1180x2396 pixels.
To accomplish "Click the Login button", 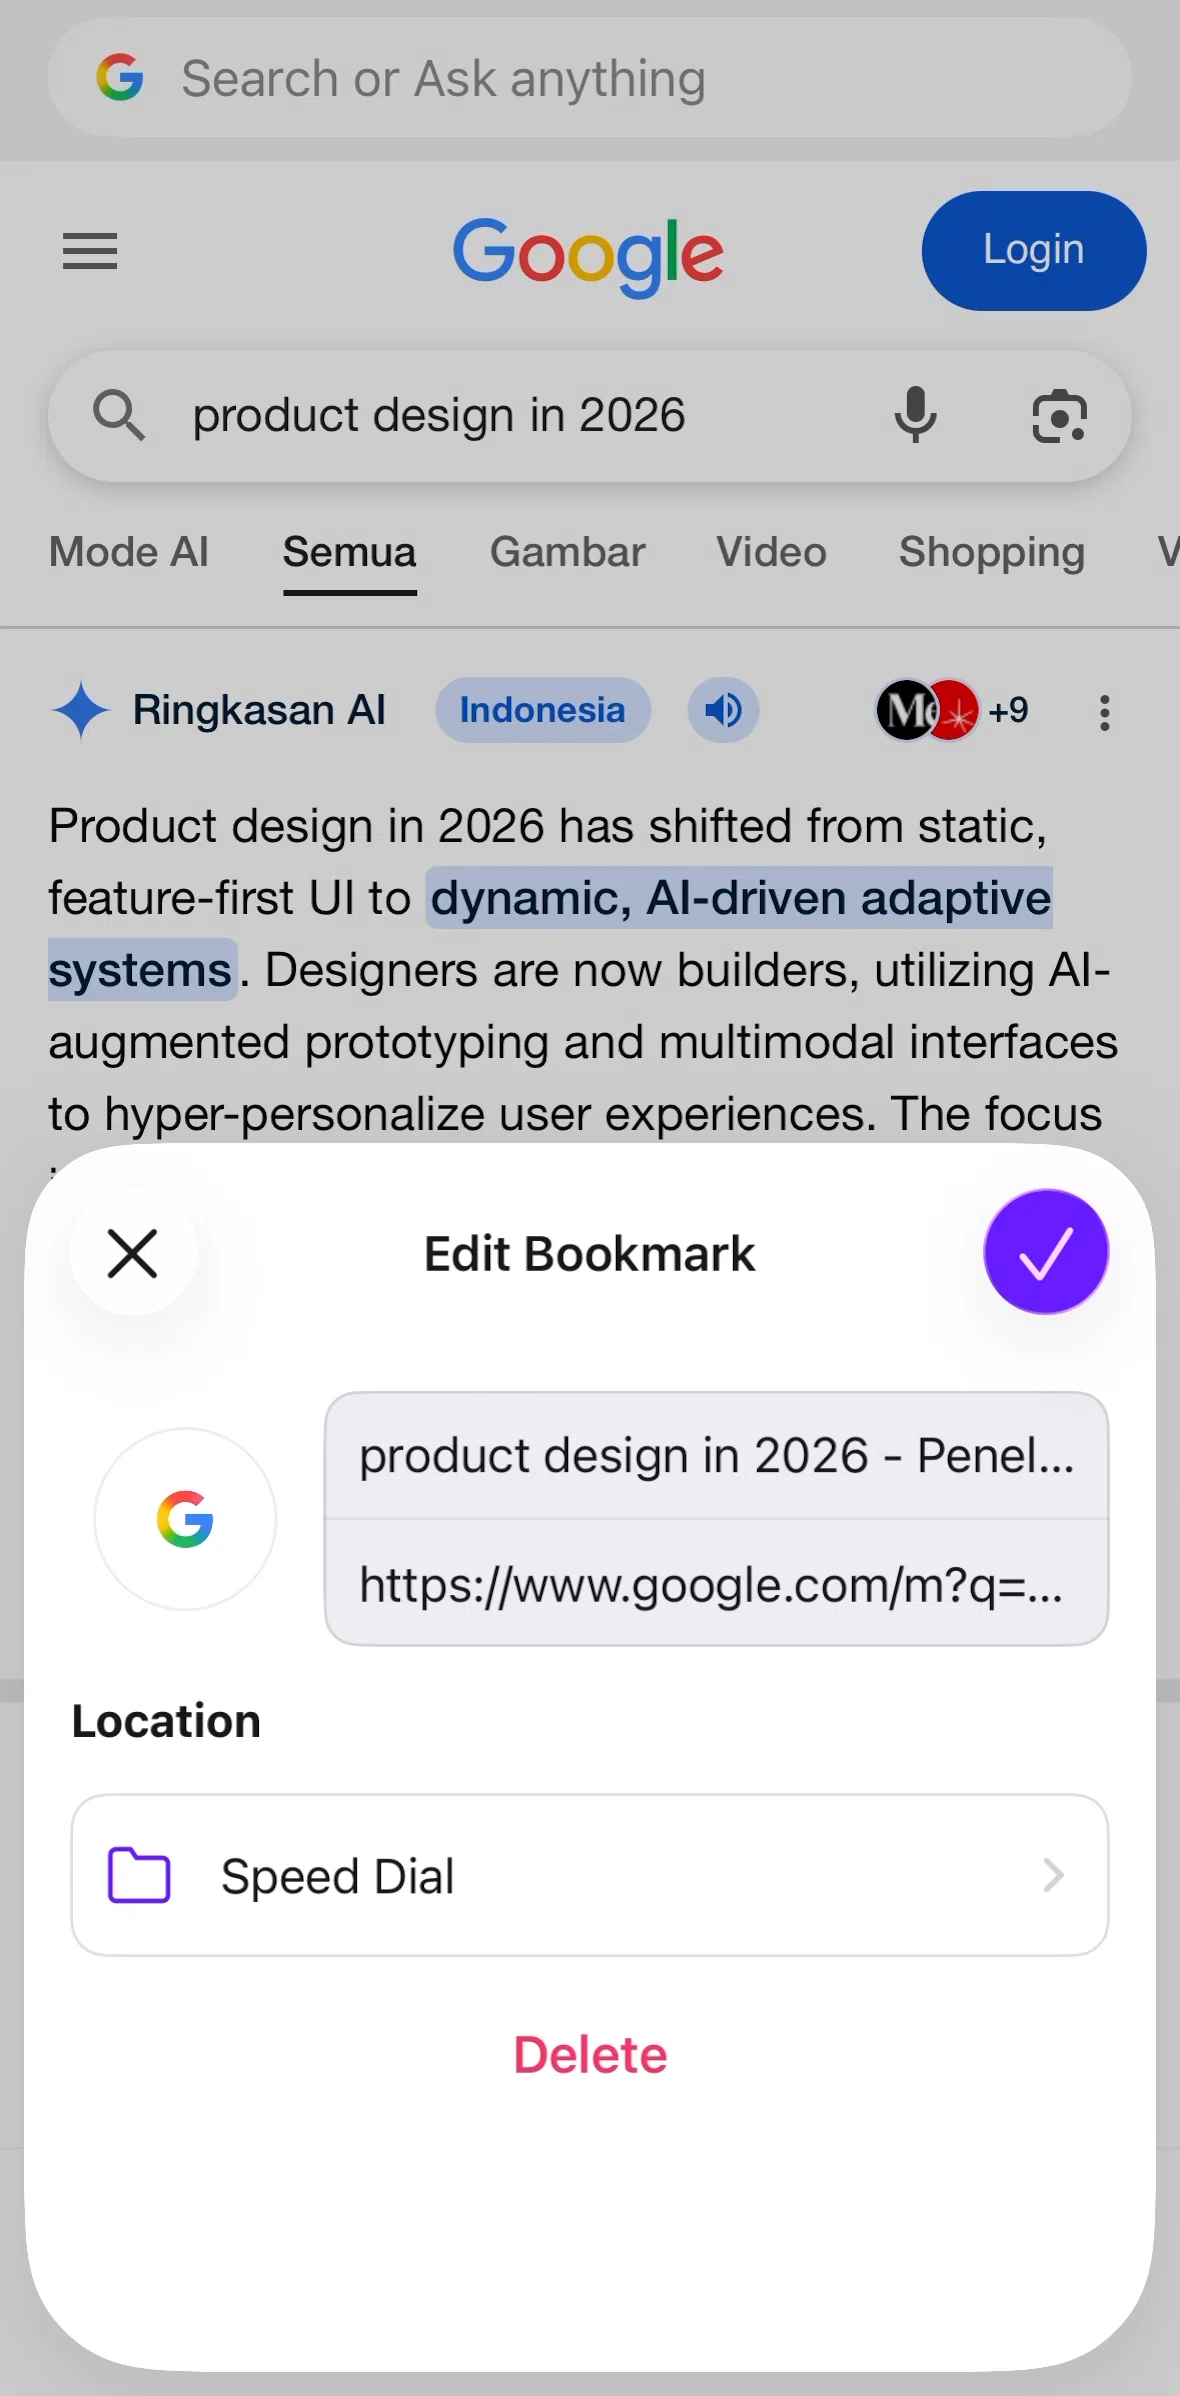I will 1034,250.
